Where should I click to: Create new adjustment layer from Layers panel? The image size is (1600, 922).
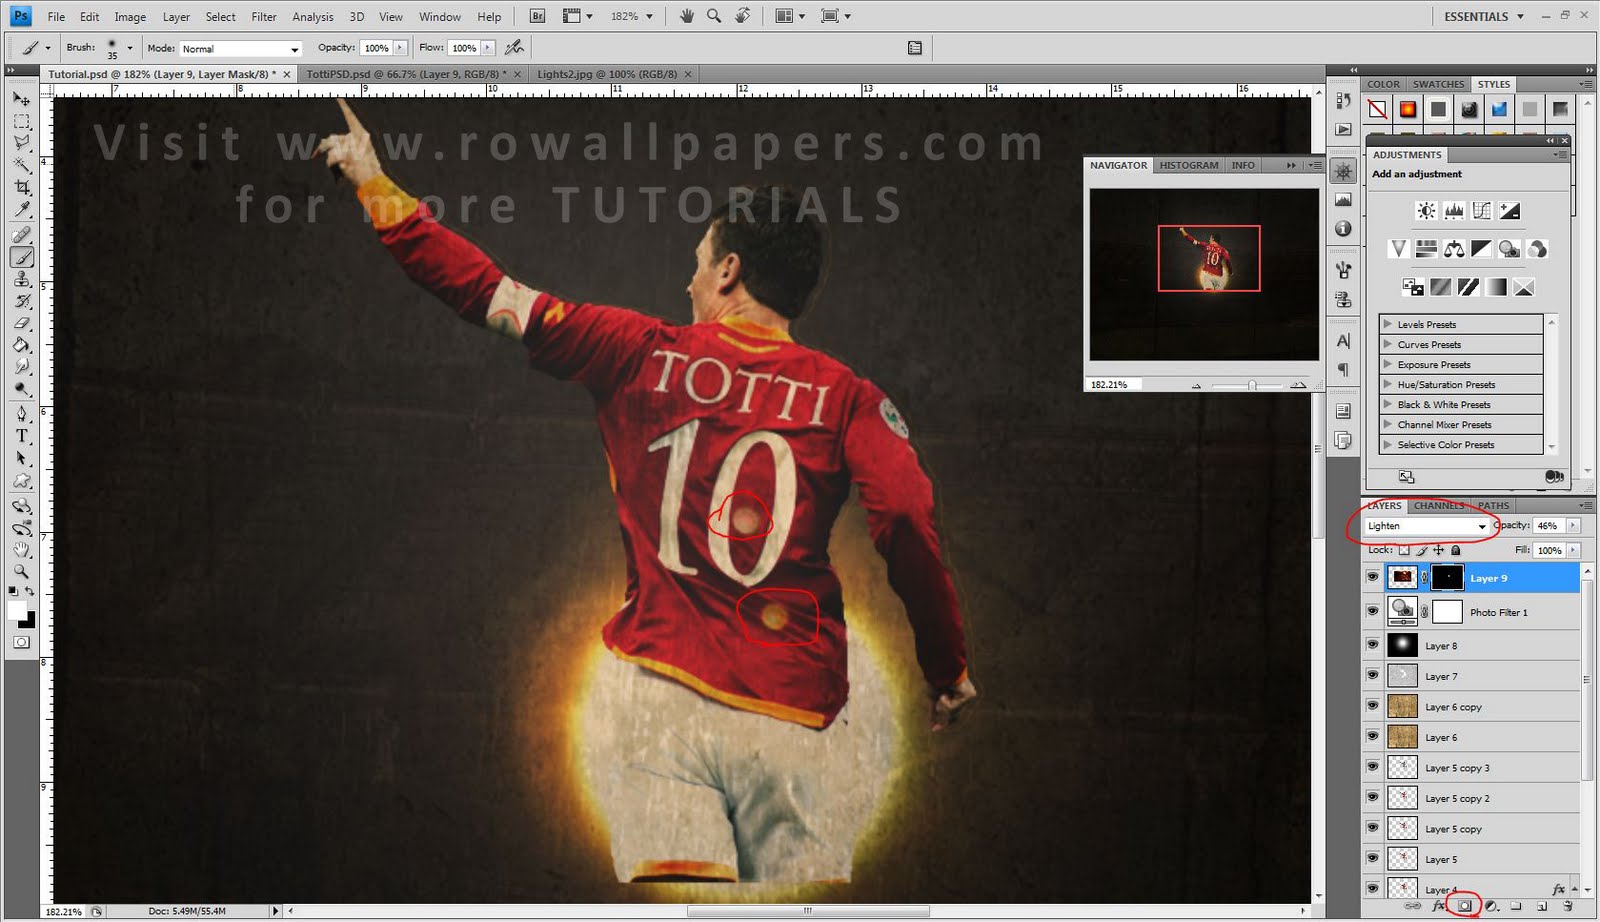point(1490,906)
